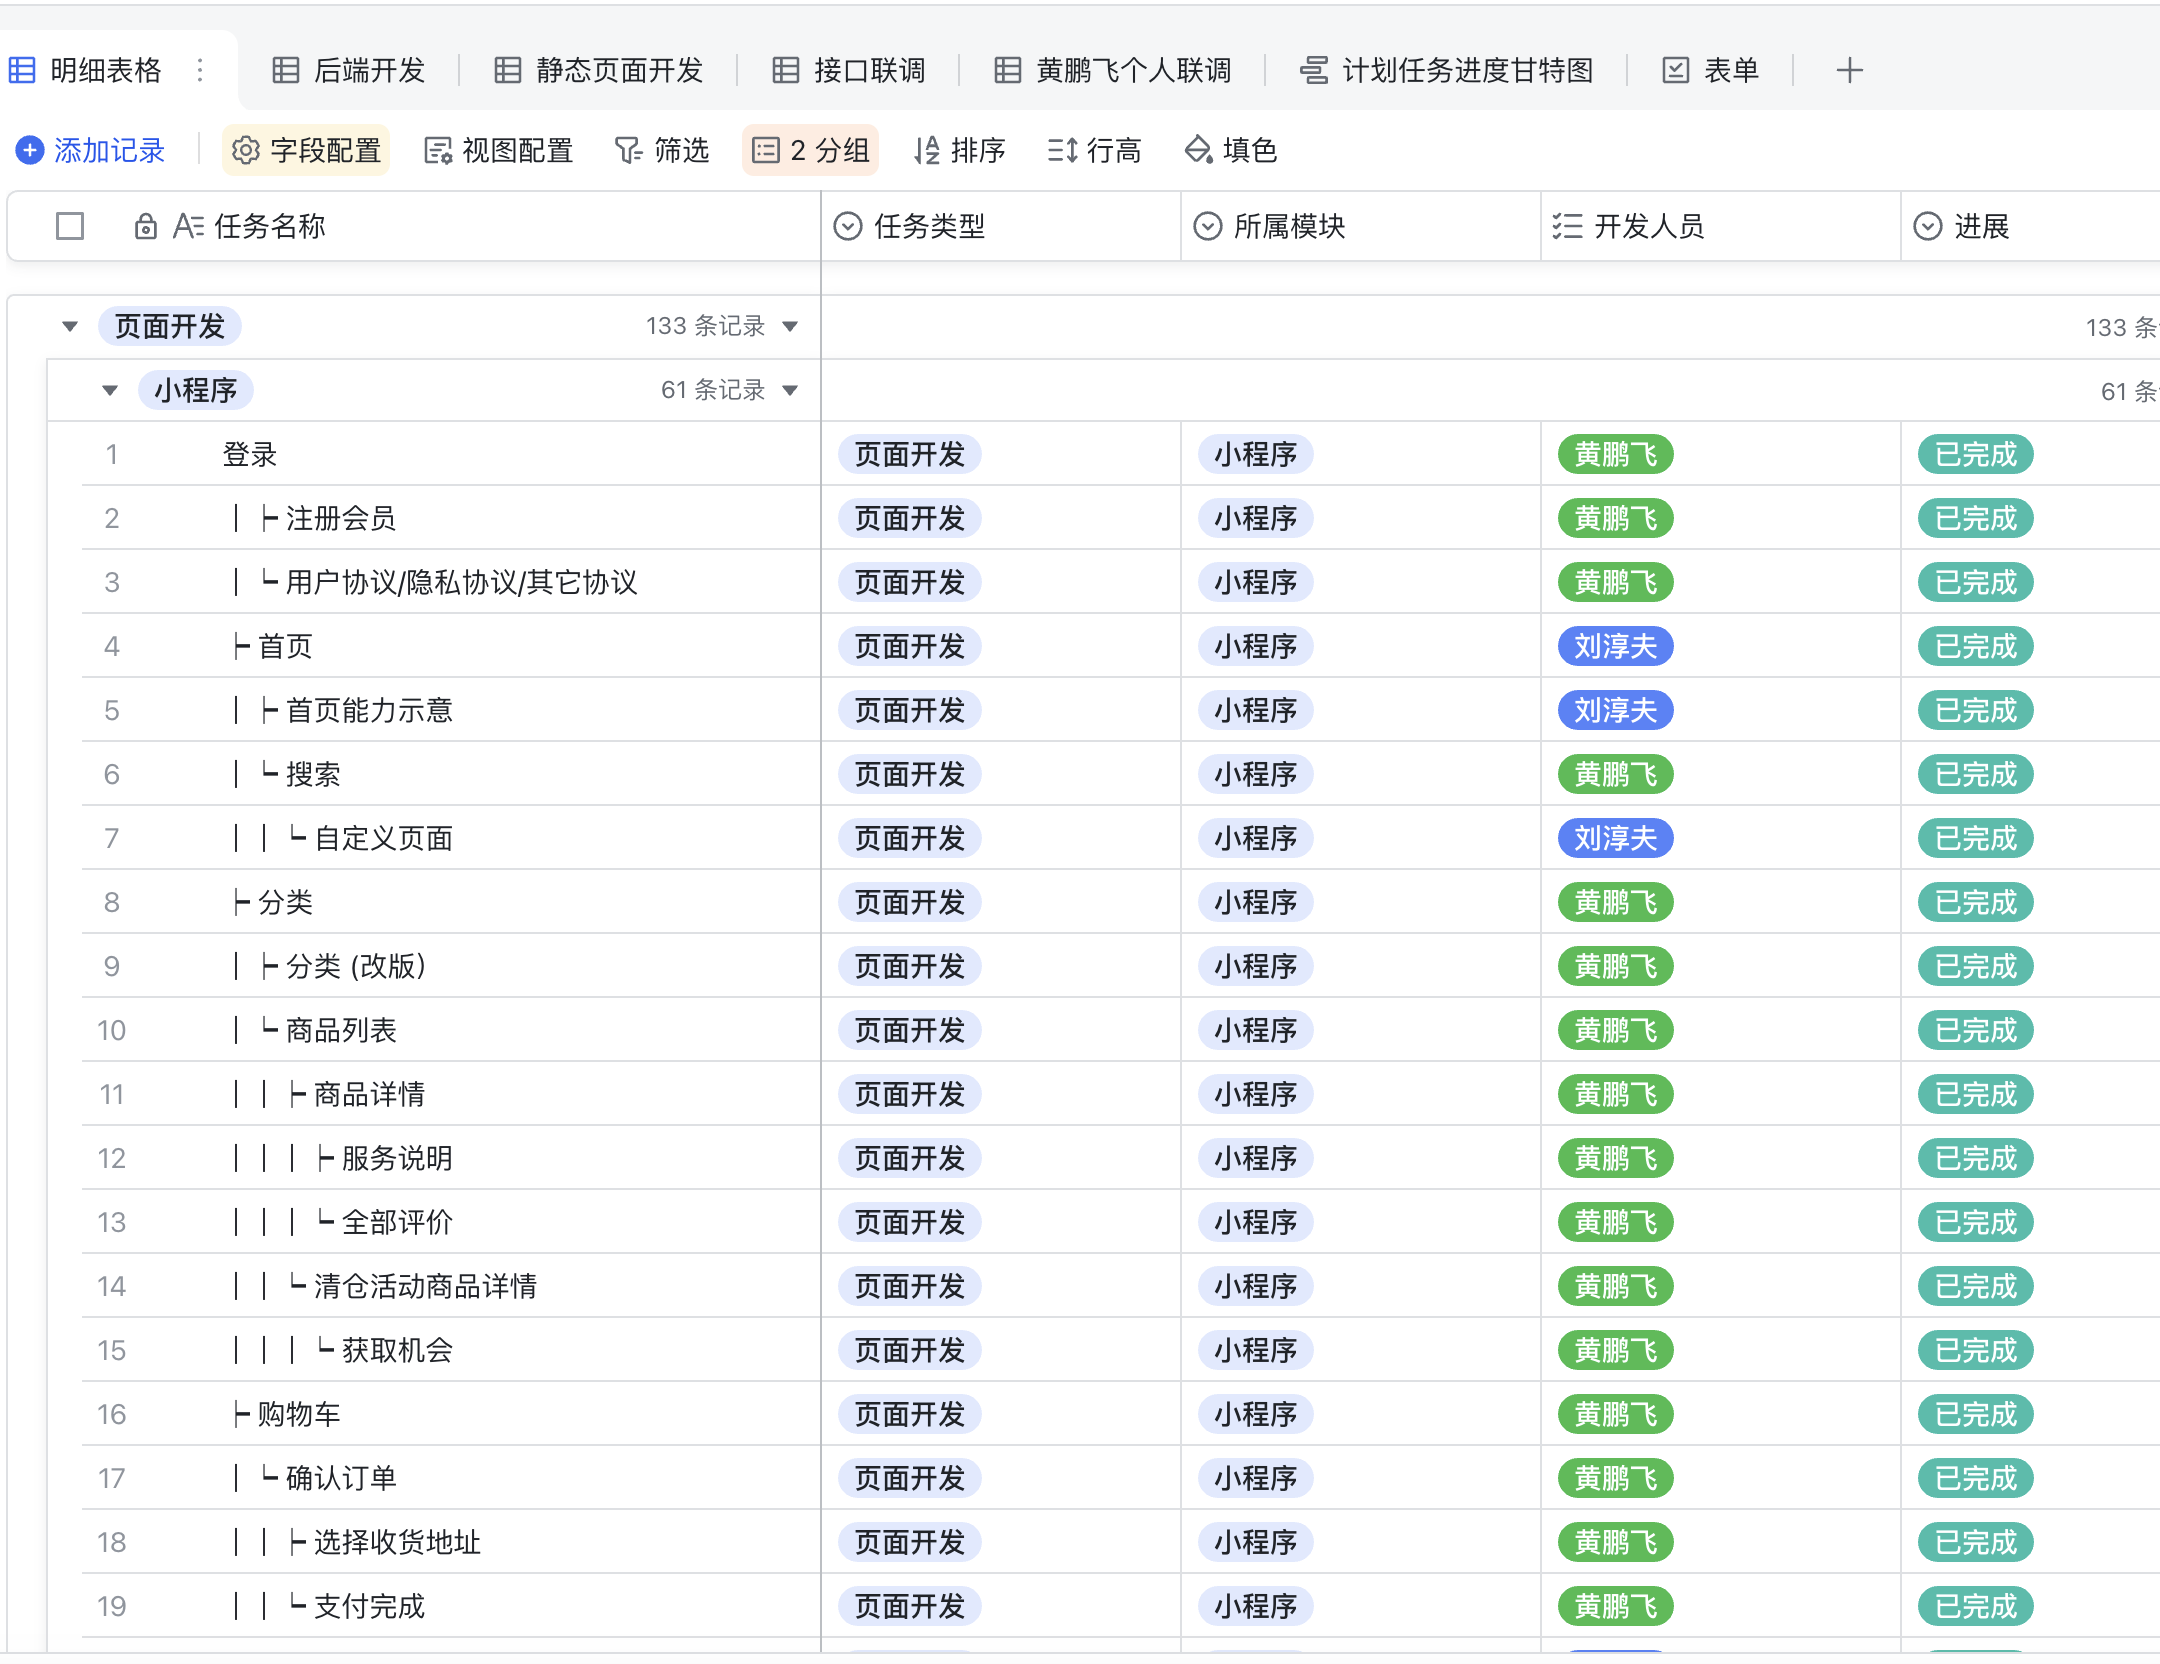Switch to the 静态页面开发 tab
Viewport: 2160px width, 1664px height.
click(x=599, y=70)
